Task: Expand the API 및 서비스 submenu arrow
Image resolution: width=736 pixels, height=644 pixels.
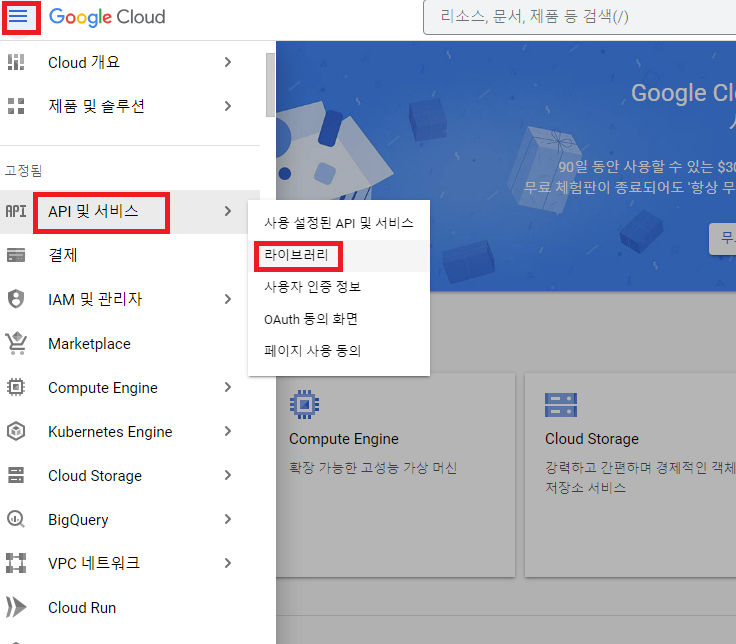Action: point(228,211)
